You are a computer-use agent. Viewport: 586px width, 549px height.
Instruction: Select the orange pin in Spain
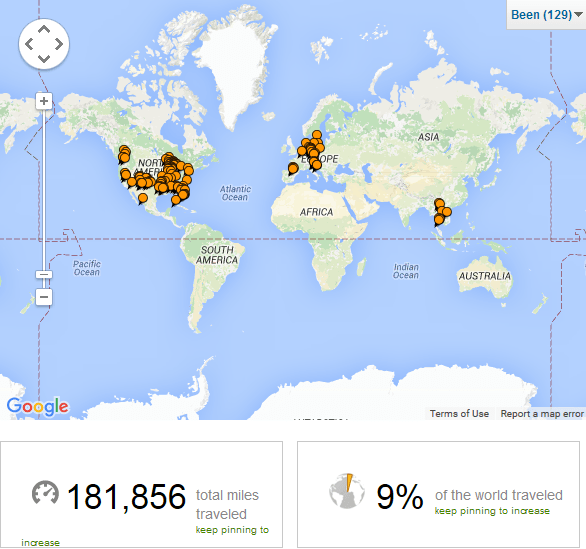(x=293, y=169)
